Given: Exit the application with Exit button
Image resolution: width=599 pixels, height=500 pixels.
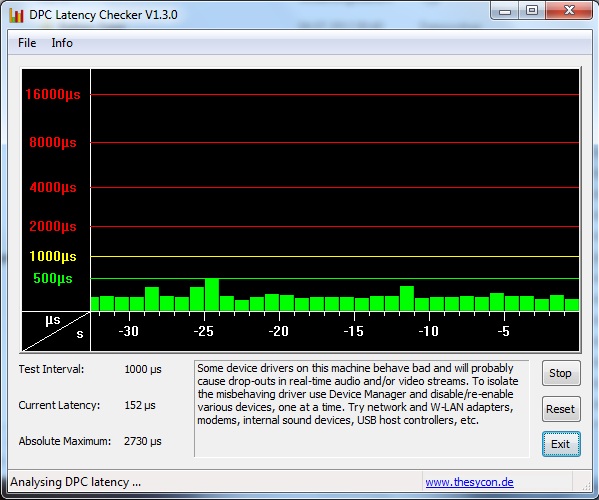Looking at the screenshot, I should coord(561,444).
